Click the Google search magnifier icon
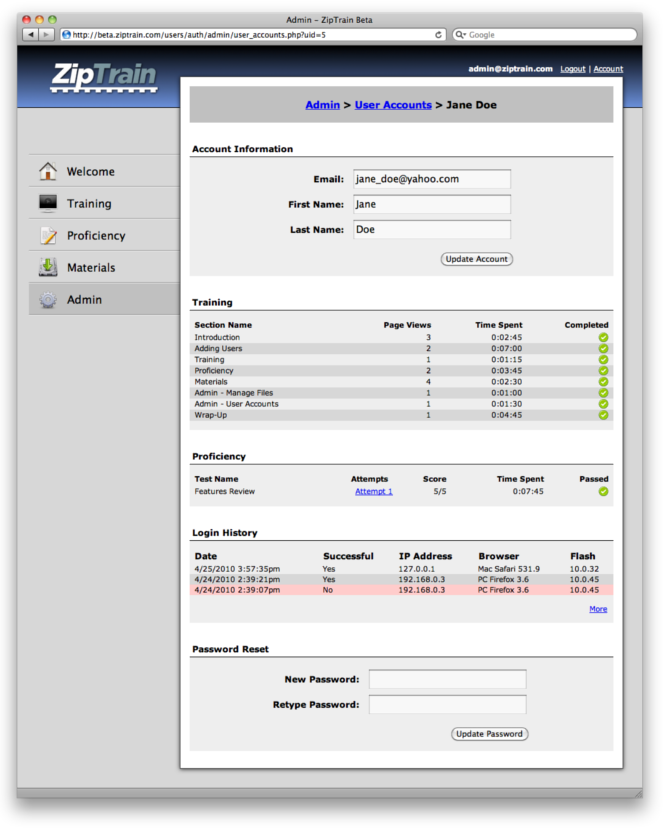The width and height of the screenshot is (665, 830). 460,34
